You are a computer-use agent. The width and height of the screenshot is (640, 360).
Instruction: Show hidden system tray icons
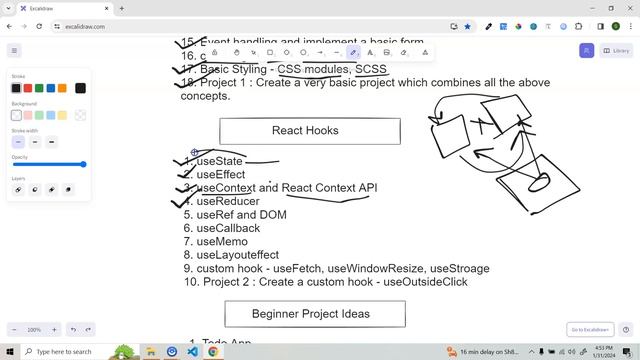click(531, 352)
